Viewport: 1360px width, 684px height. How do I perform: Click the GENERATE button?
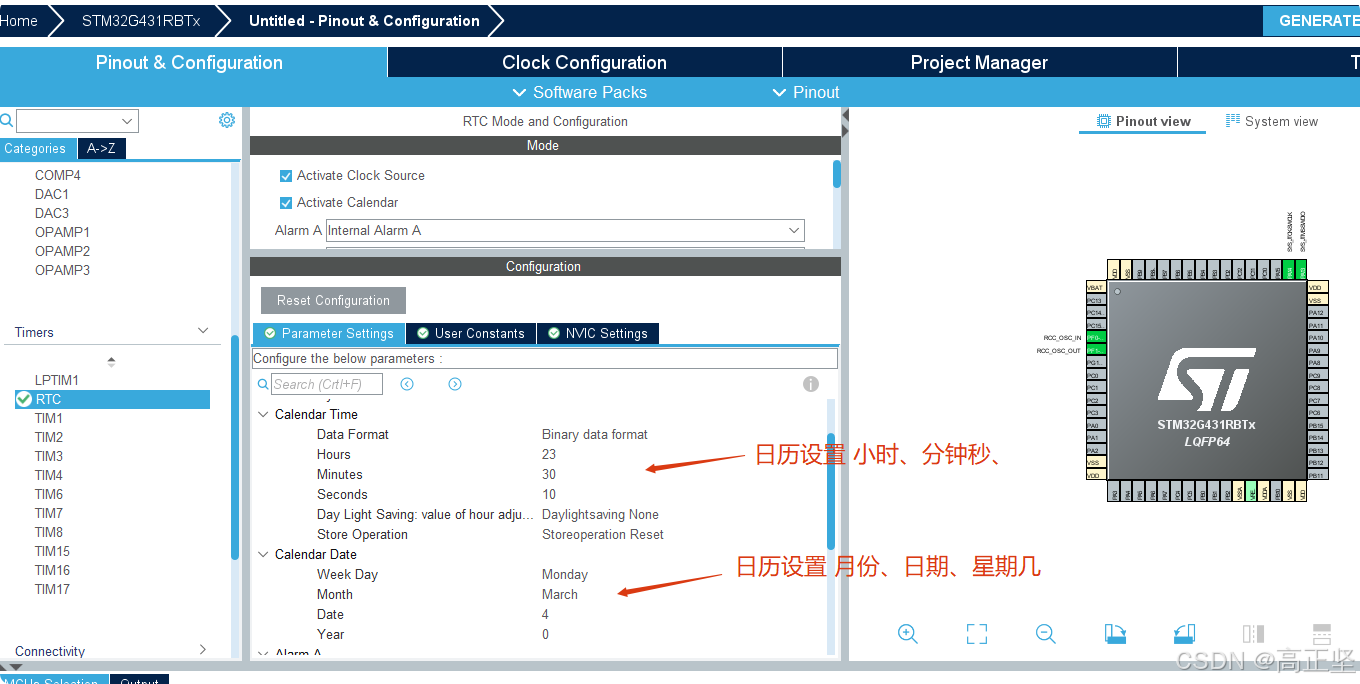click(1312, 21)
